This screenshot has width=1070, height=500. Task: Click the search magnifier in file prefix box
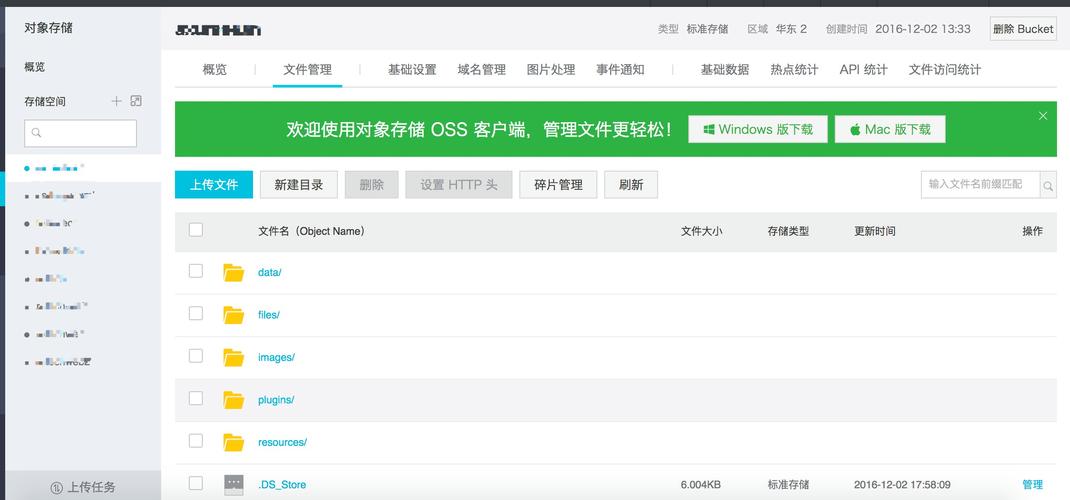click(1048, 185)
